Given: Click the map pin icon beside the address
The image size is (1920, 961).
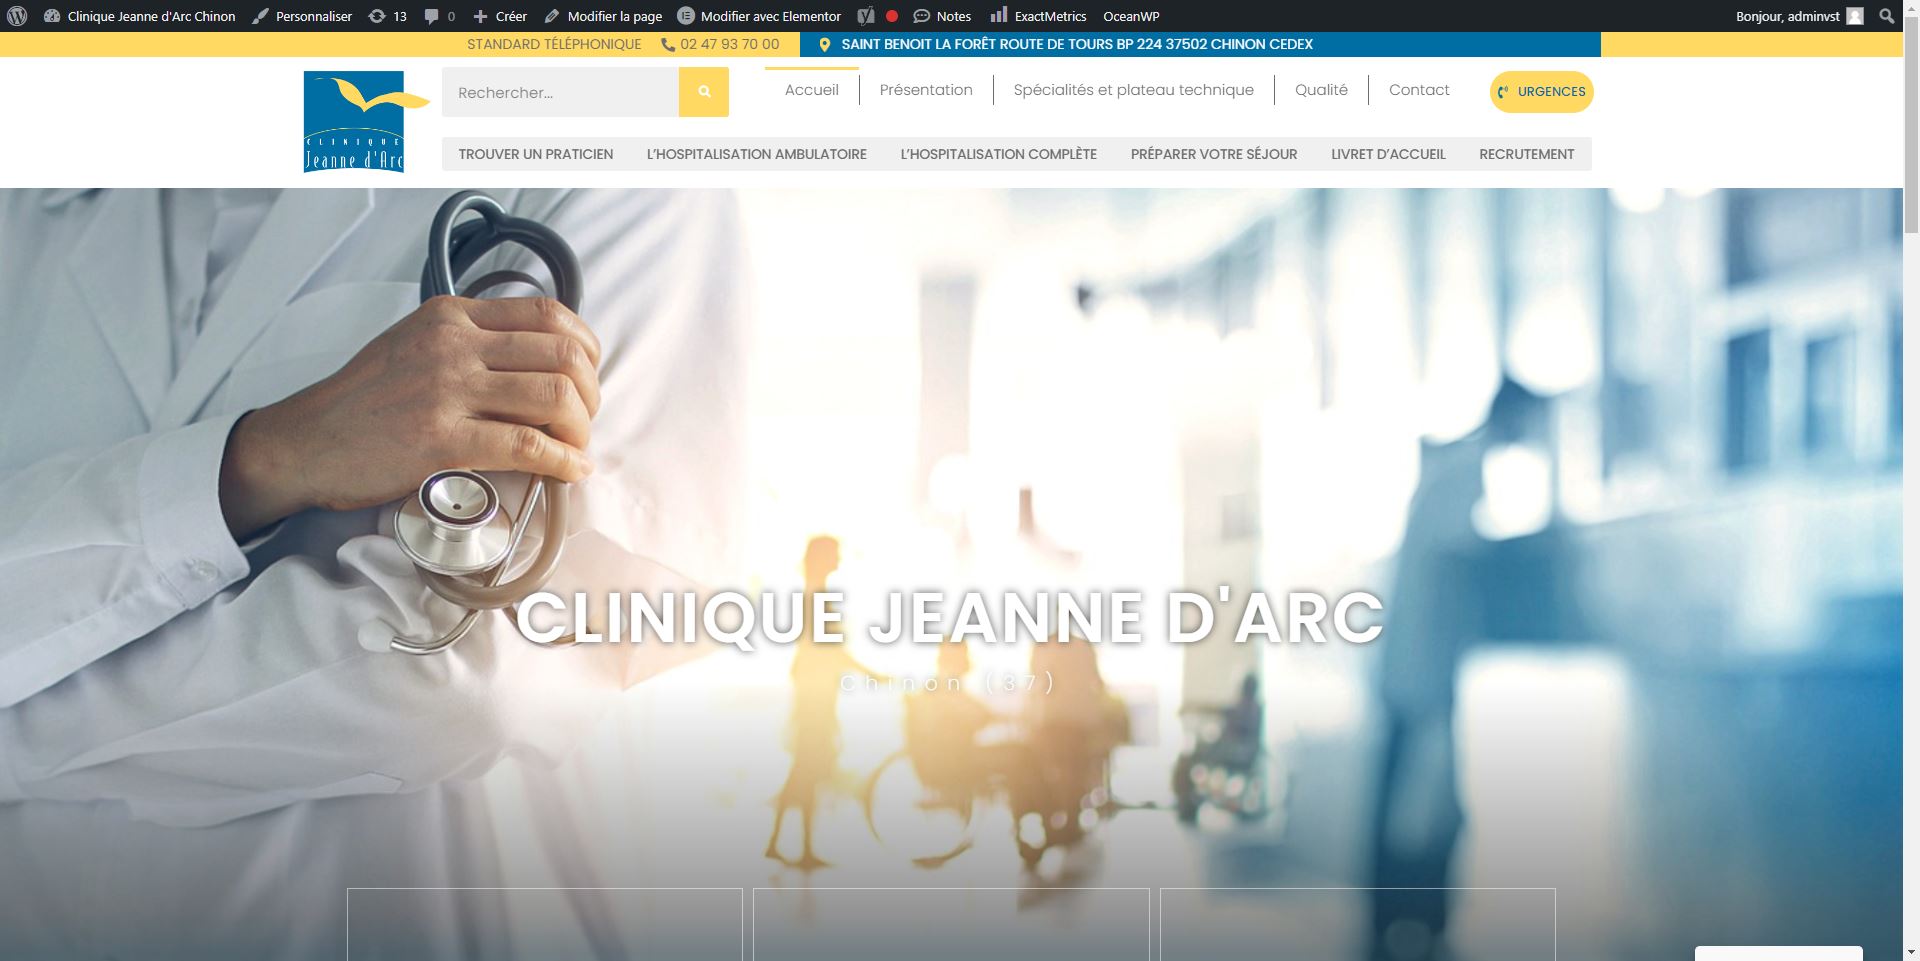Looking at the screenshot, I should pyautogui.click(x=825, y=44).
